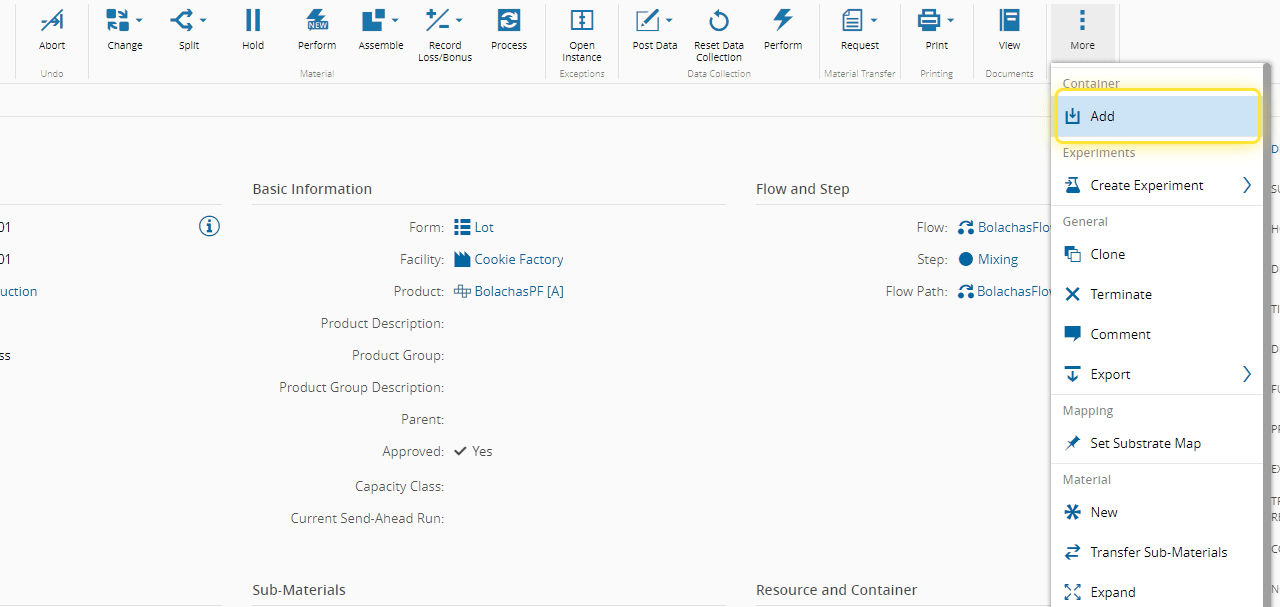The height and width of the screenshot is (607, 1280).
Task: Choose Terminate from the More menu
Action: (1120, 294)
